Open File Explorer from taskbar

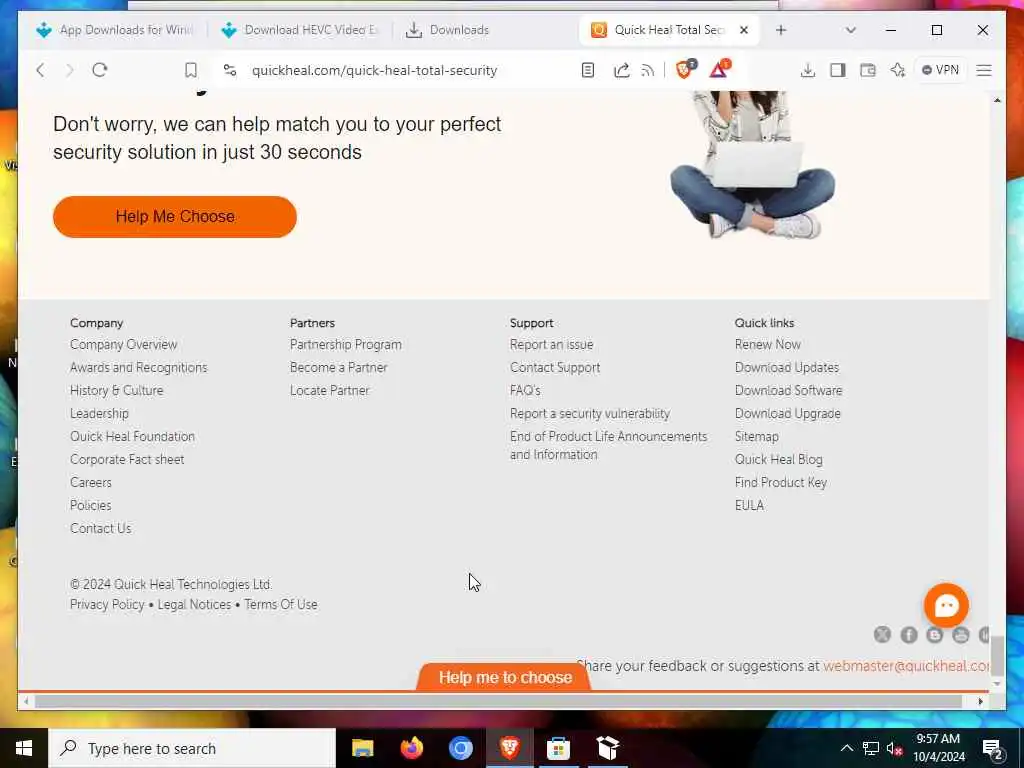[x=362, y=748]
